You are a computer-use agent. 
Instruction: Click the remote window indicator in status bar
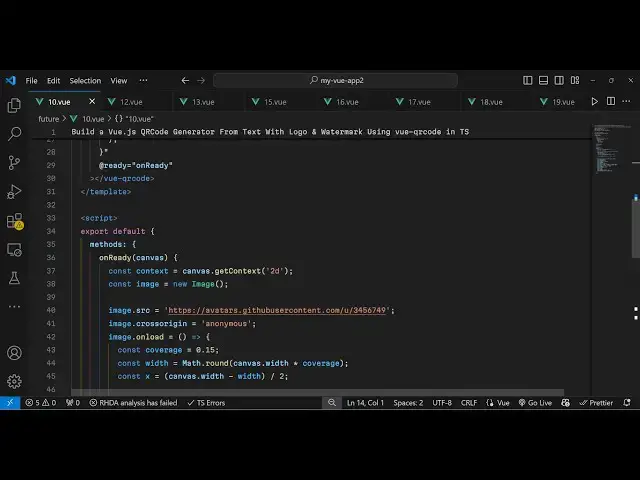10,403
